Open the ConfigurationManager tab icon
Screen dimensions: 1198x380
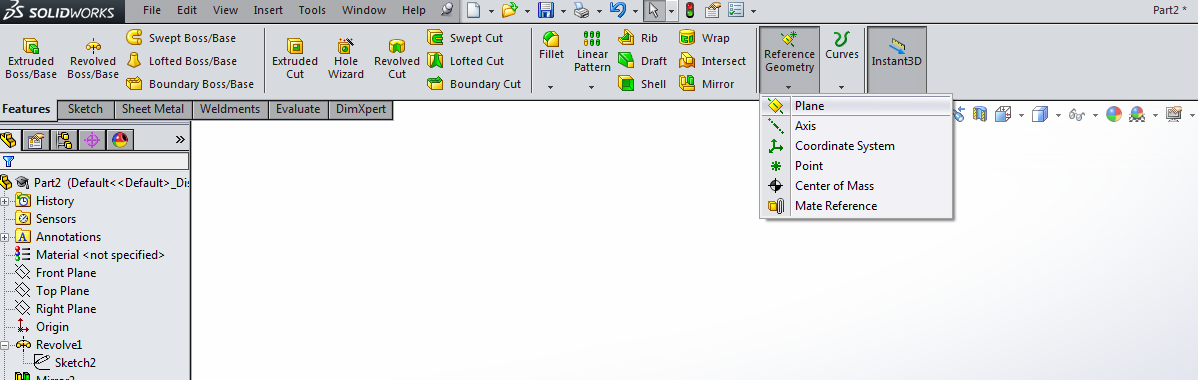point(63,140)
